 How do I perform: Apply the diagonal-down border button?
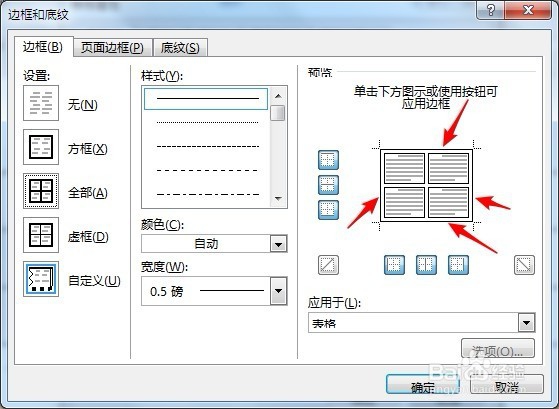(x=524, y=265)
